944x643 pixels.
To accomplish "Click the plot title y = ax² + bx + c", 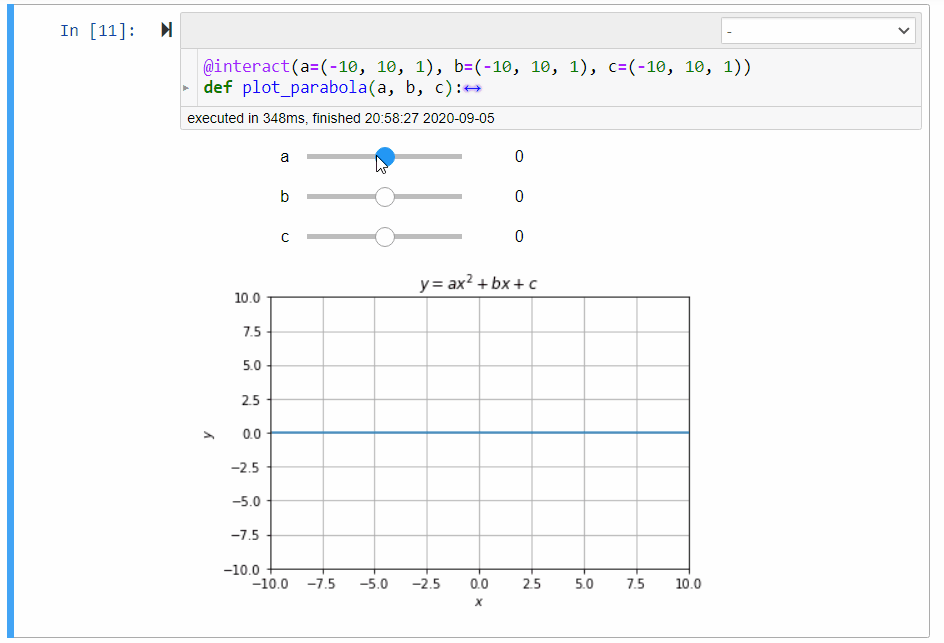I will pyautogui.click(x=480, y=281).
